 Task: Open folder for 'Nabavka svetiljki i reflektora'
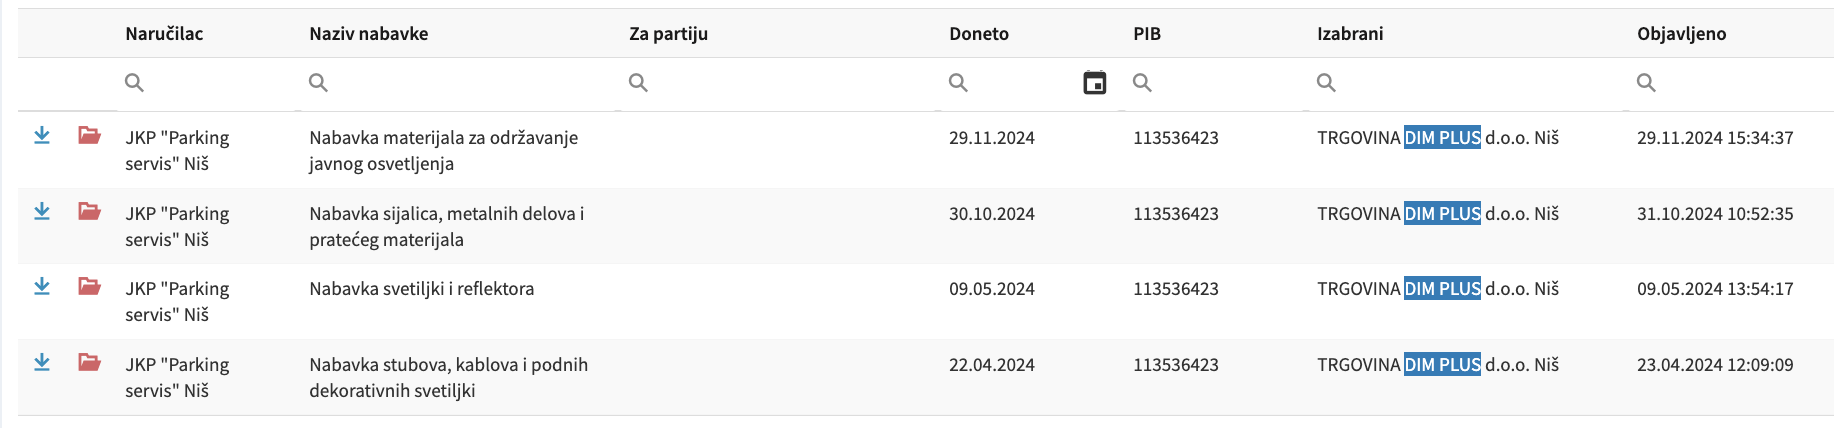89,287
